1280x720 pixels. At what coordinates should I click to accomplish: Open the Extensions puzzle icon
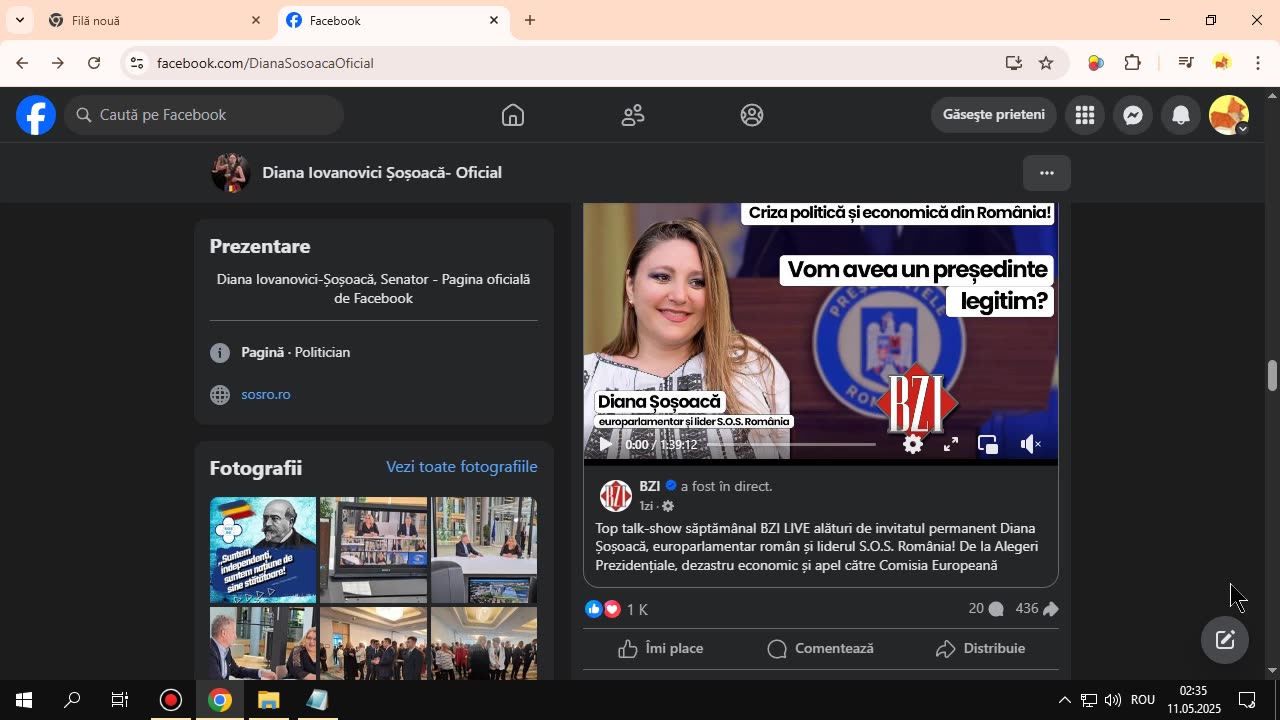pyautogui.click(x=1132, y=63)
